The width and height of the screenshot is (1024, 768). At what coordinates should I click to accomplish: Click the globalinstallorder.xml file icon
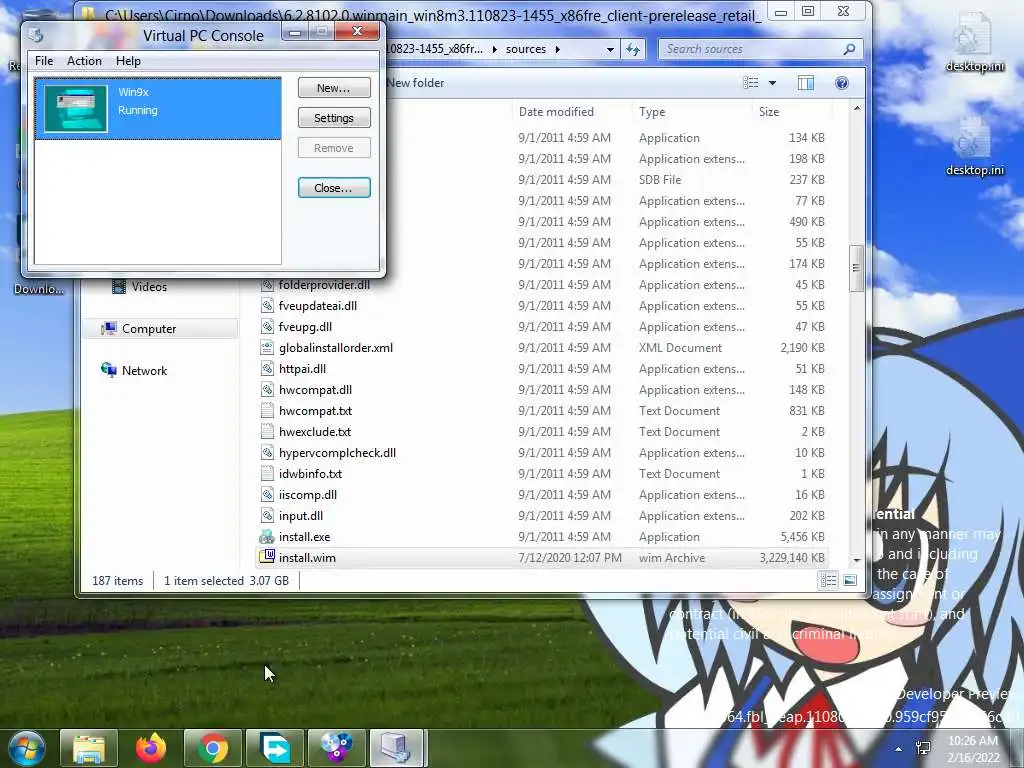tap(266, 347)
